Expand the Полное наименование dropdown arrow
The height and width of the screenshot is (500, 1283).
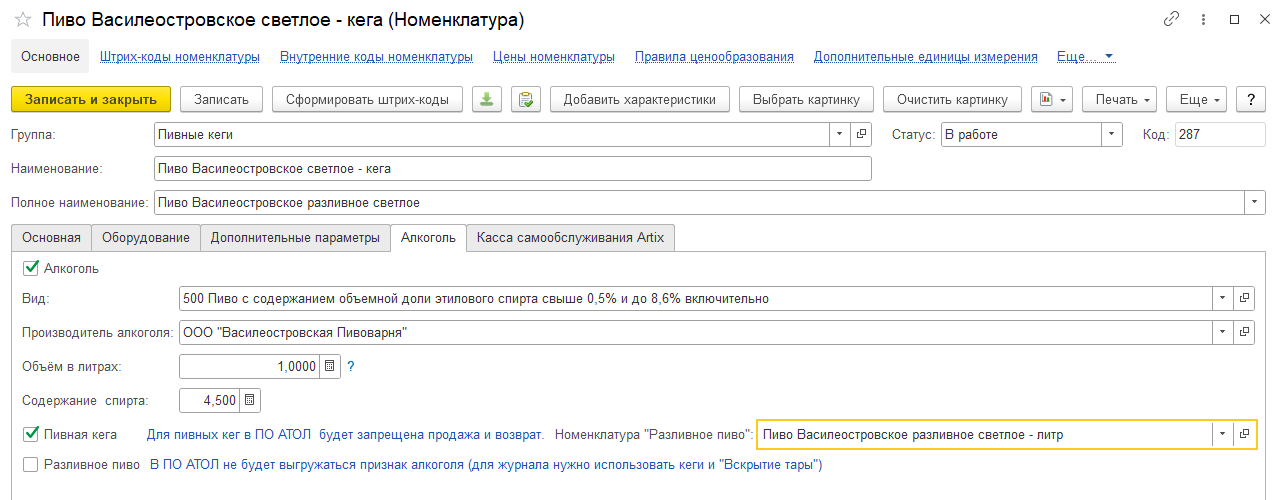point(1255,202)
